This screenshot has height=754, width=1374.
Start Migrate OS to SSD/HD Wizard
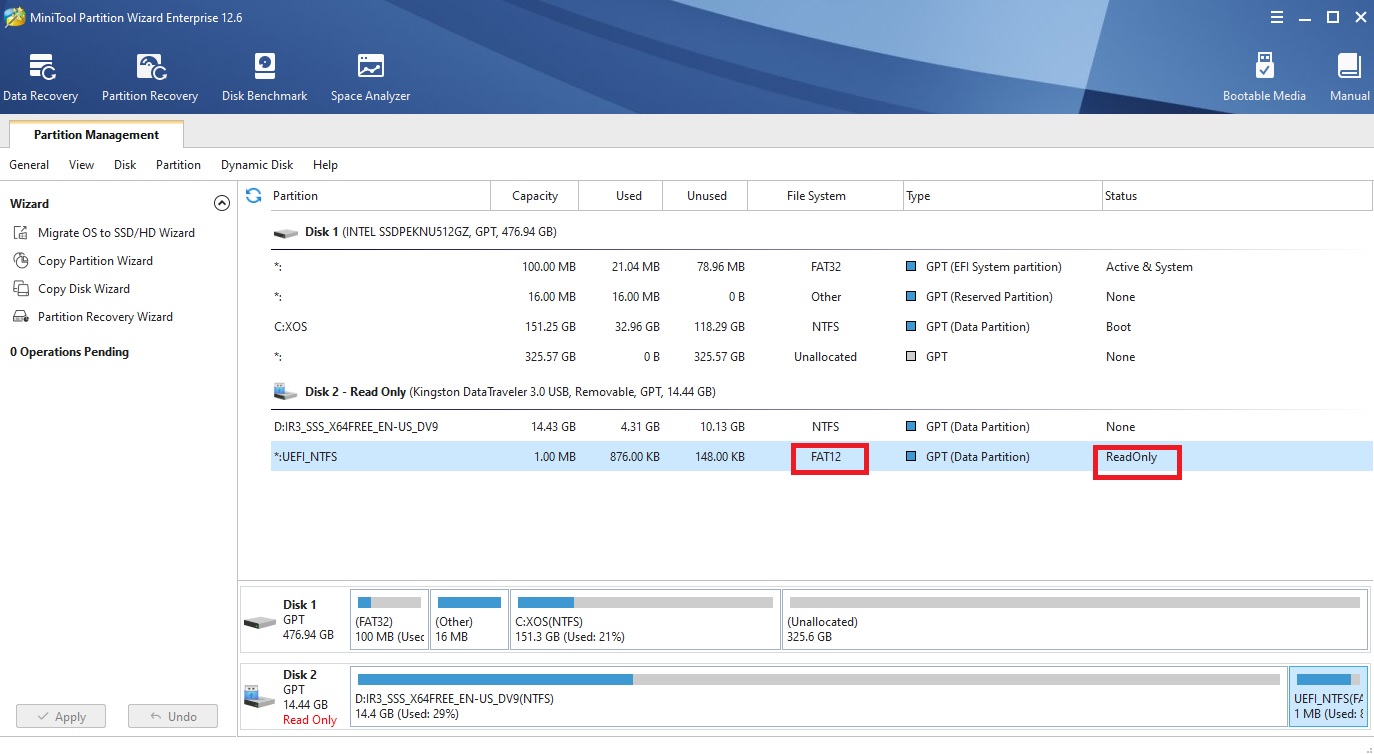click(116, 233)
